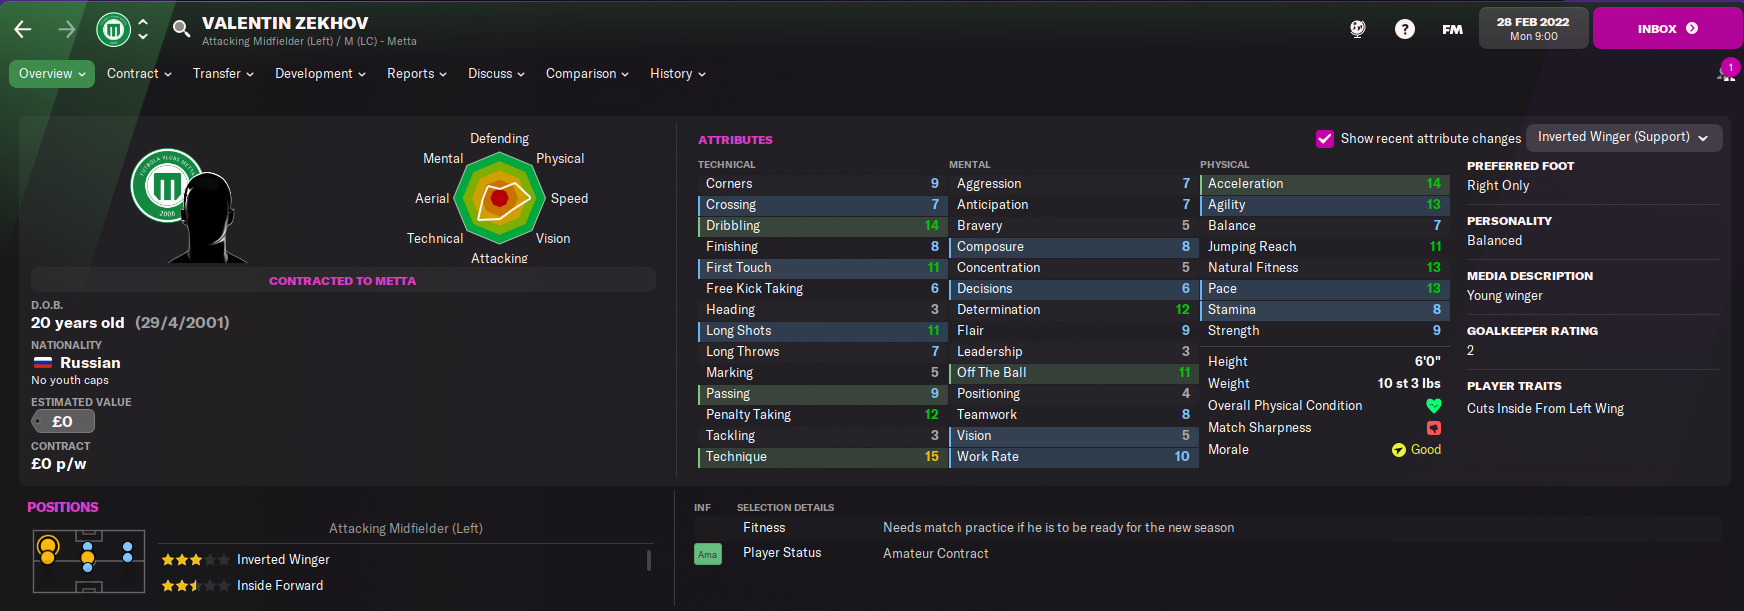Click the positions list scrollbar

click(649, 560)
